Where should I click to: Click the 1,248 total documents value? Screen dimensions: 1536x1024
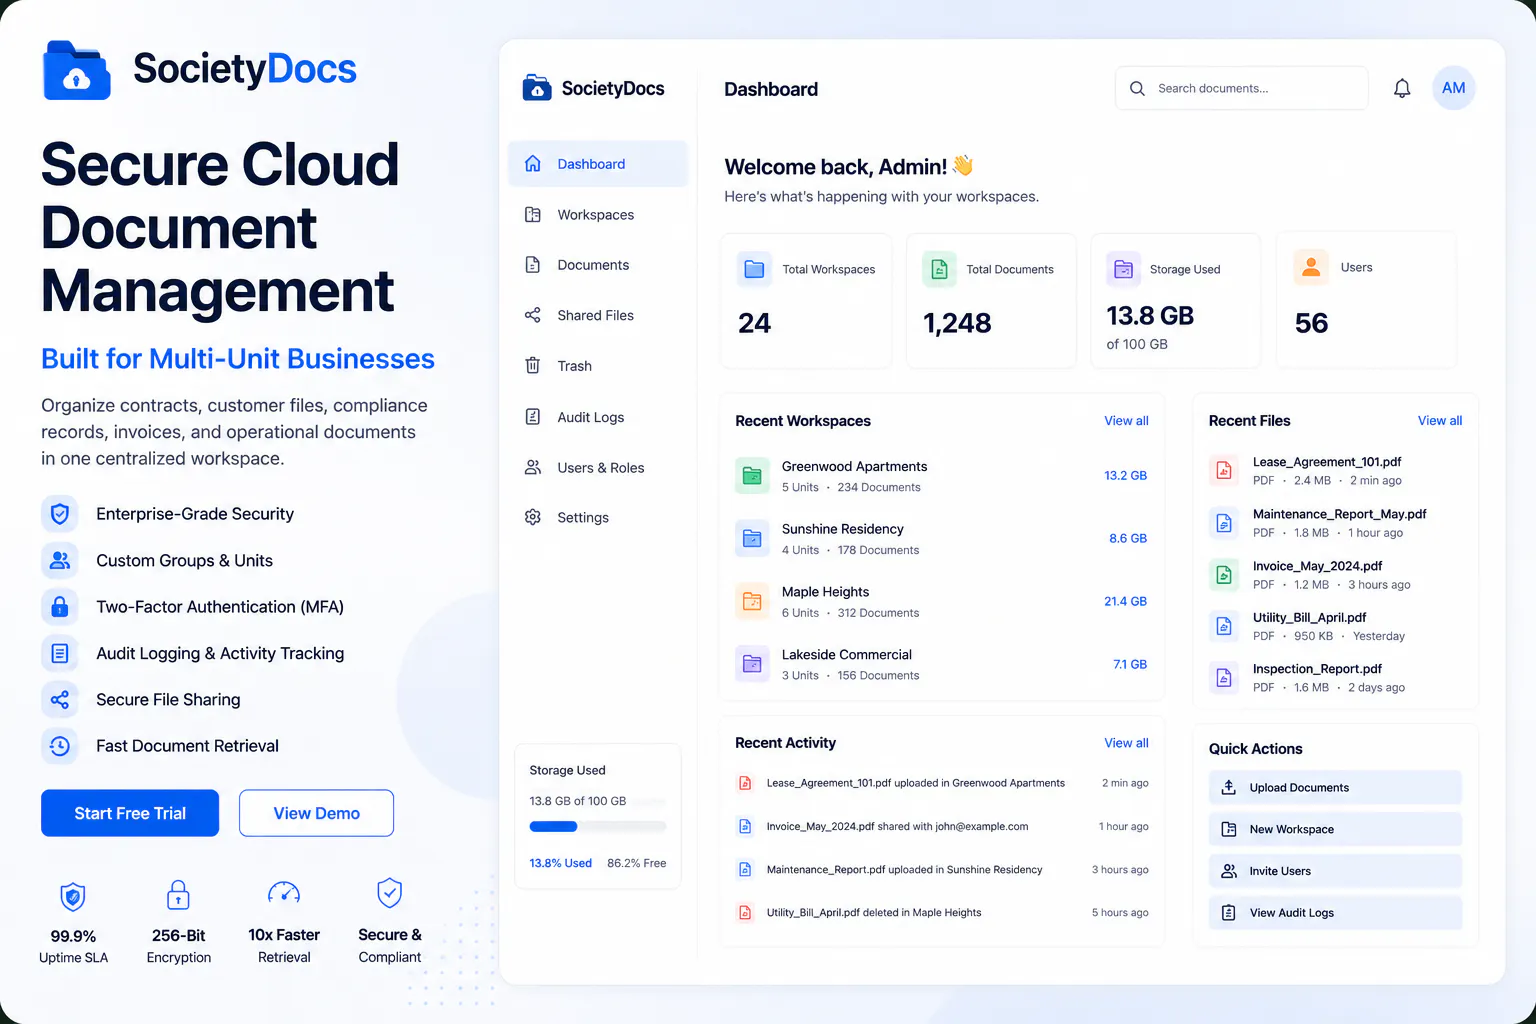pyautogui.click(x=957, y=323)
